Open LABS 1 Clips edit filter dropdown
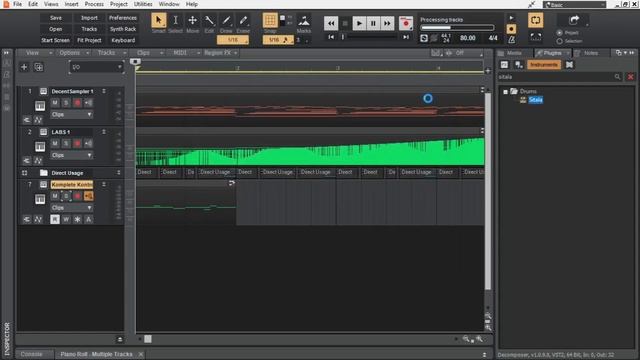Image resolution: width=640 pixels, height=360 pixels. click(71, 156)
